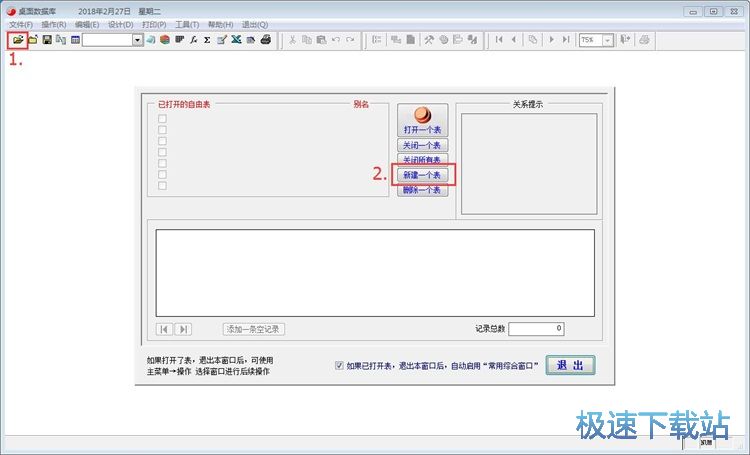Image resolution: width=750 pixels, height=455 pixels.
Task: Click the sigma sum toolbar icon
Action: tap(207, 40)
